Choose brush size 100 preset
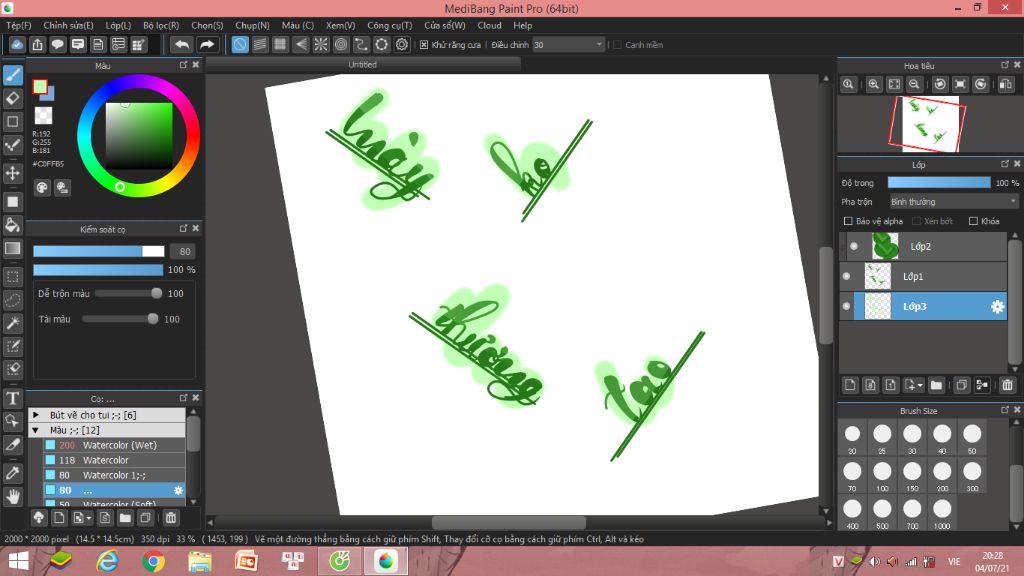The image size is (1024, 576). [881, 466]
